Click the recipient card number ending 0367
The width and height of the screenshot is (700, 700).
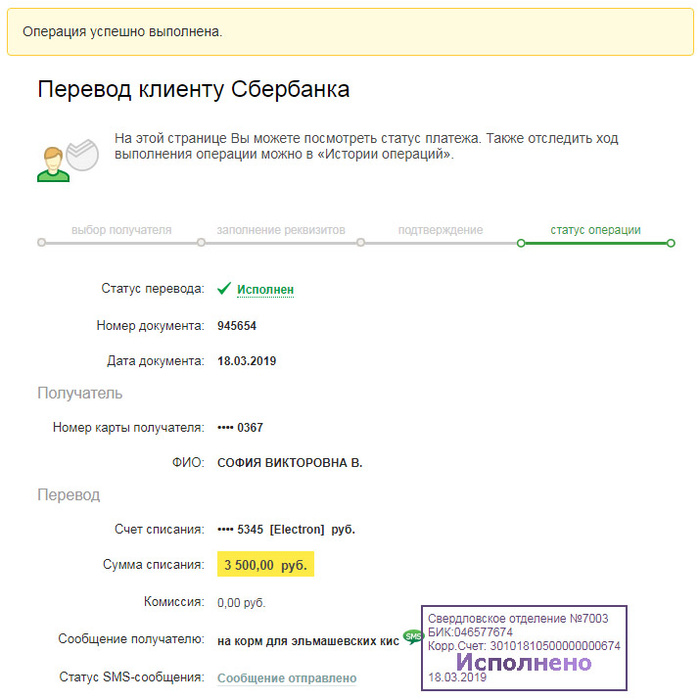[240, 428]
